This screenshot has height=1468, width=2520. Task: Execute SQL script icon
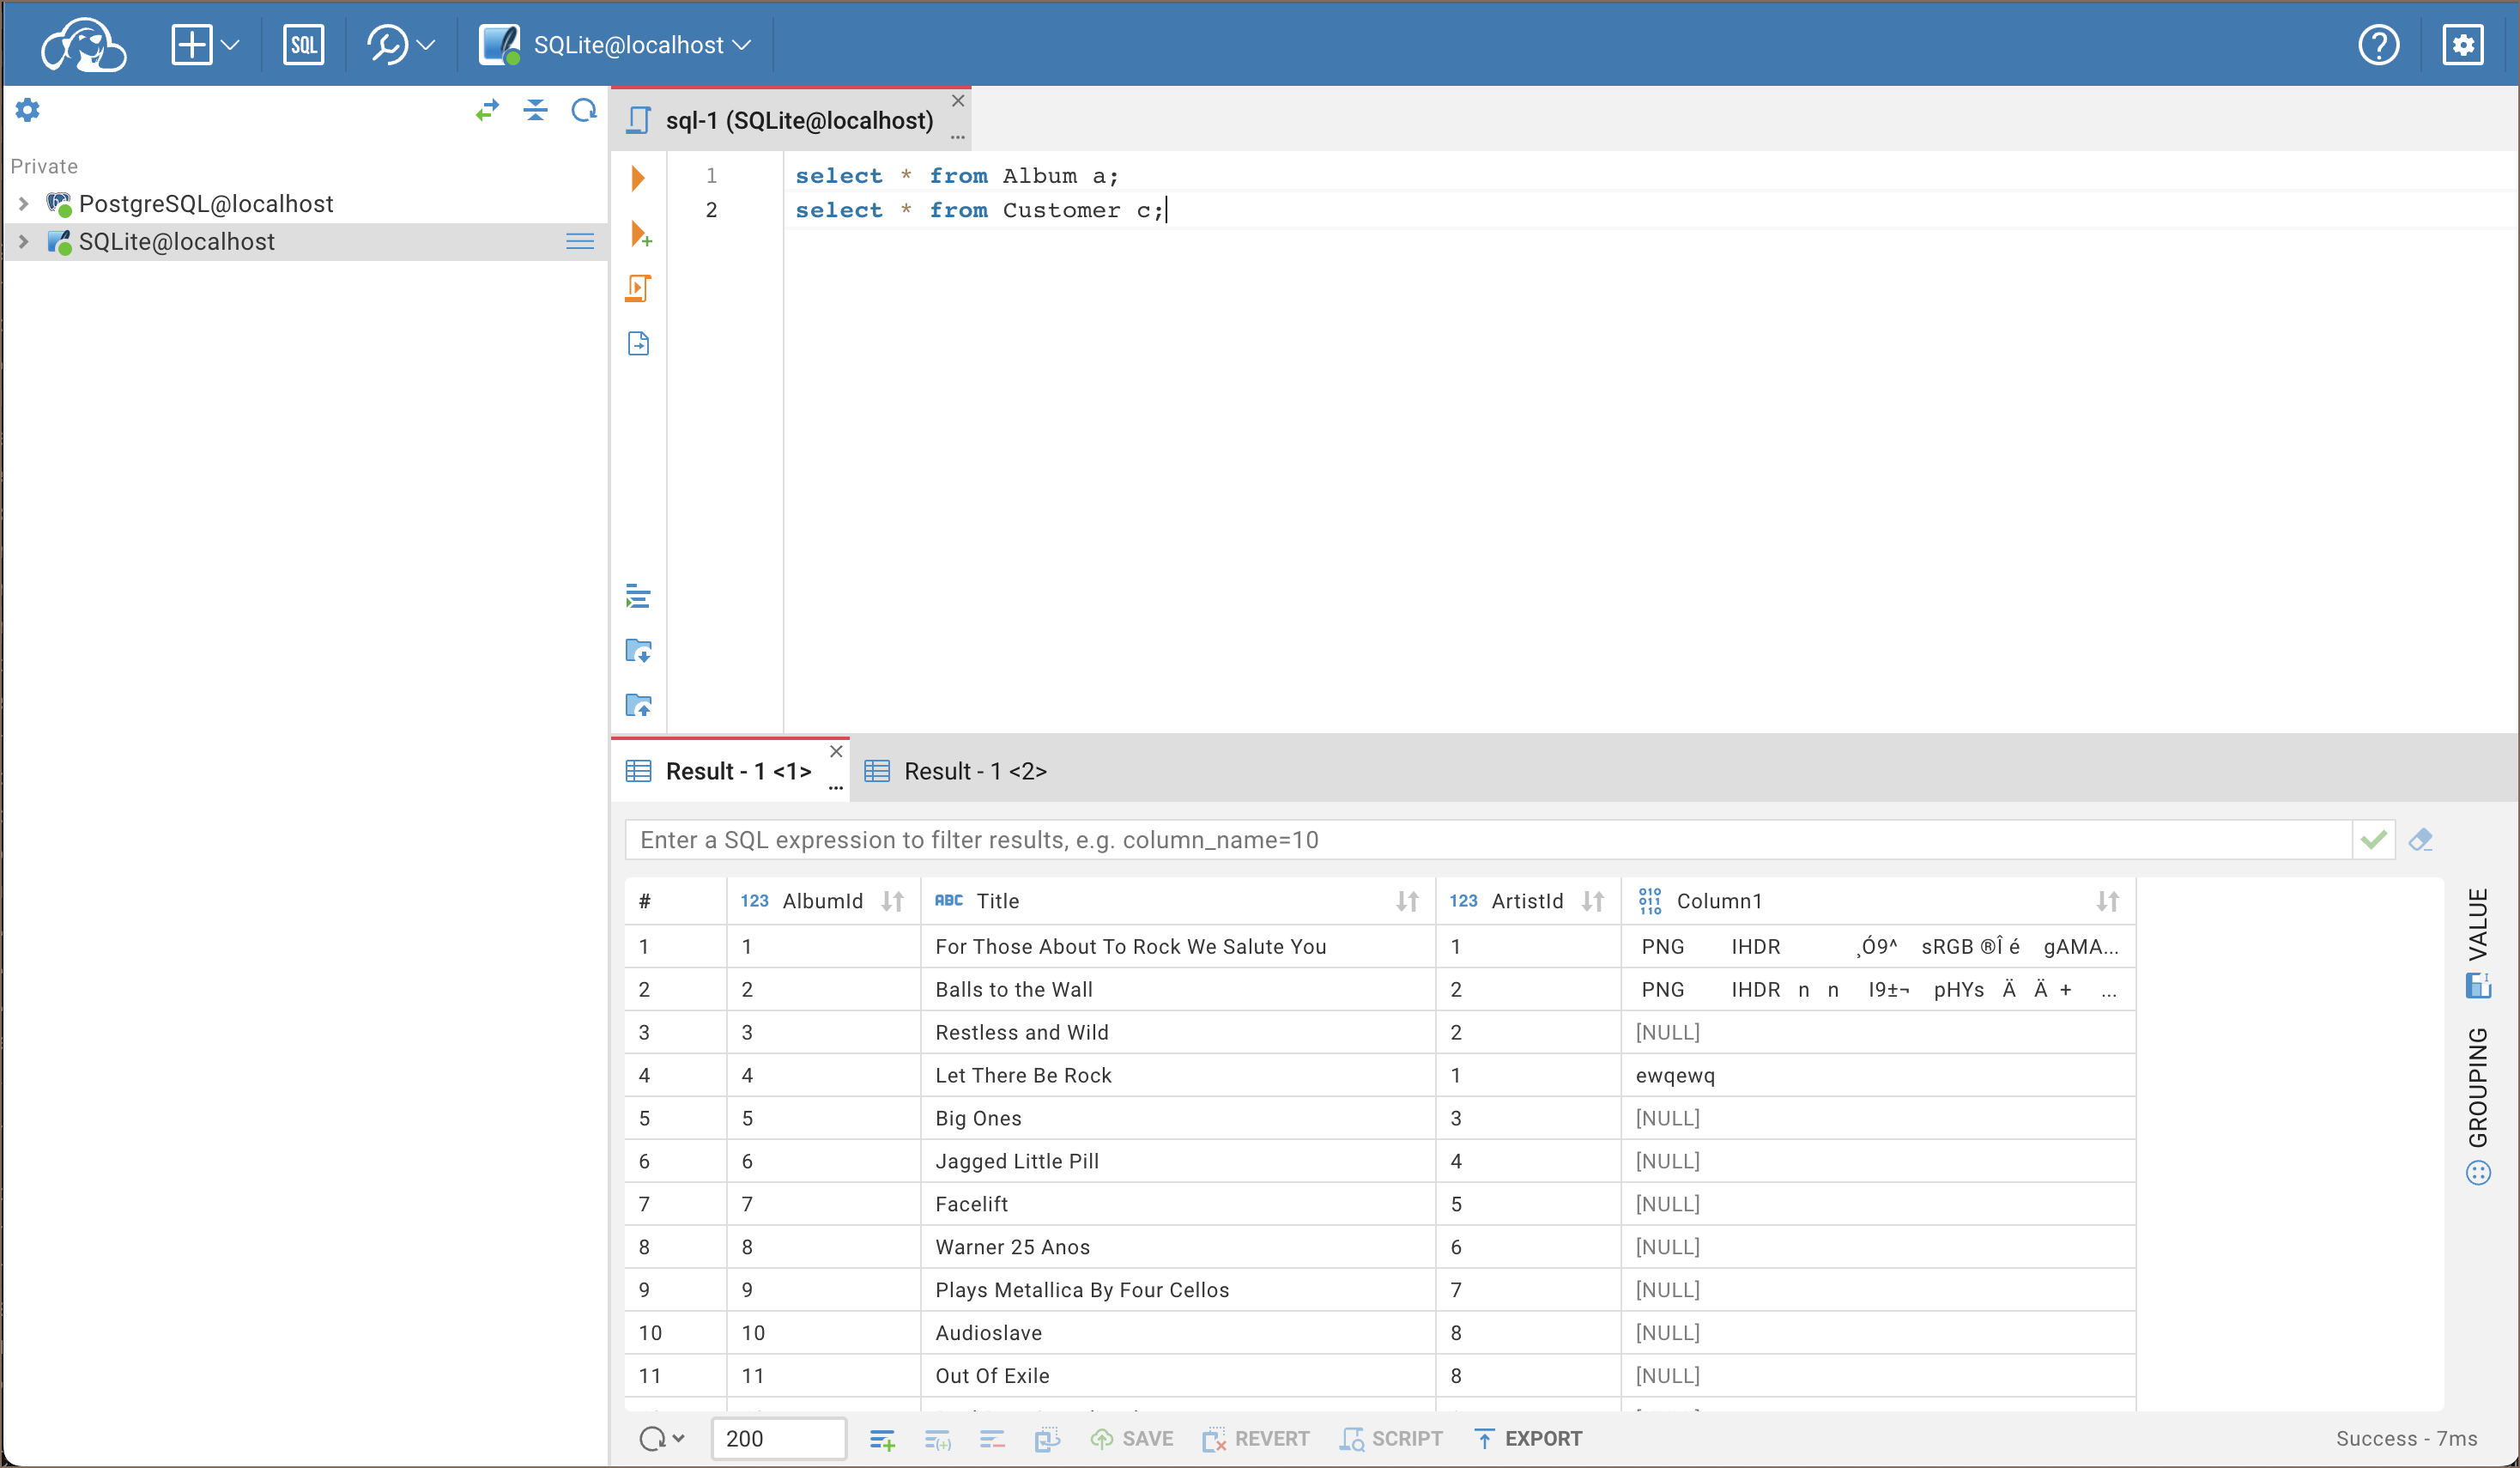638,289
